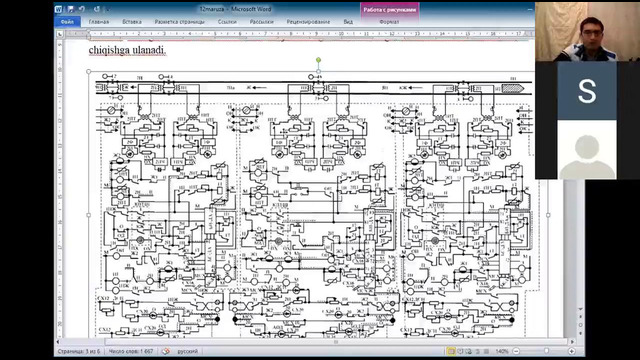Click the horizontal scrollbar left arrow
Screen dimensions: 640x360
click(58, 342)
